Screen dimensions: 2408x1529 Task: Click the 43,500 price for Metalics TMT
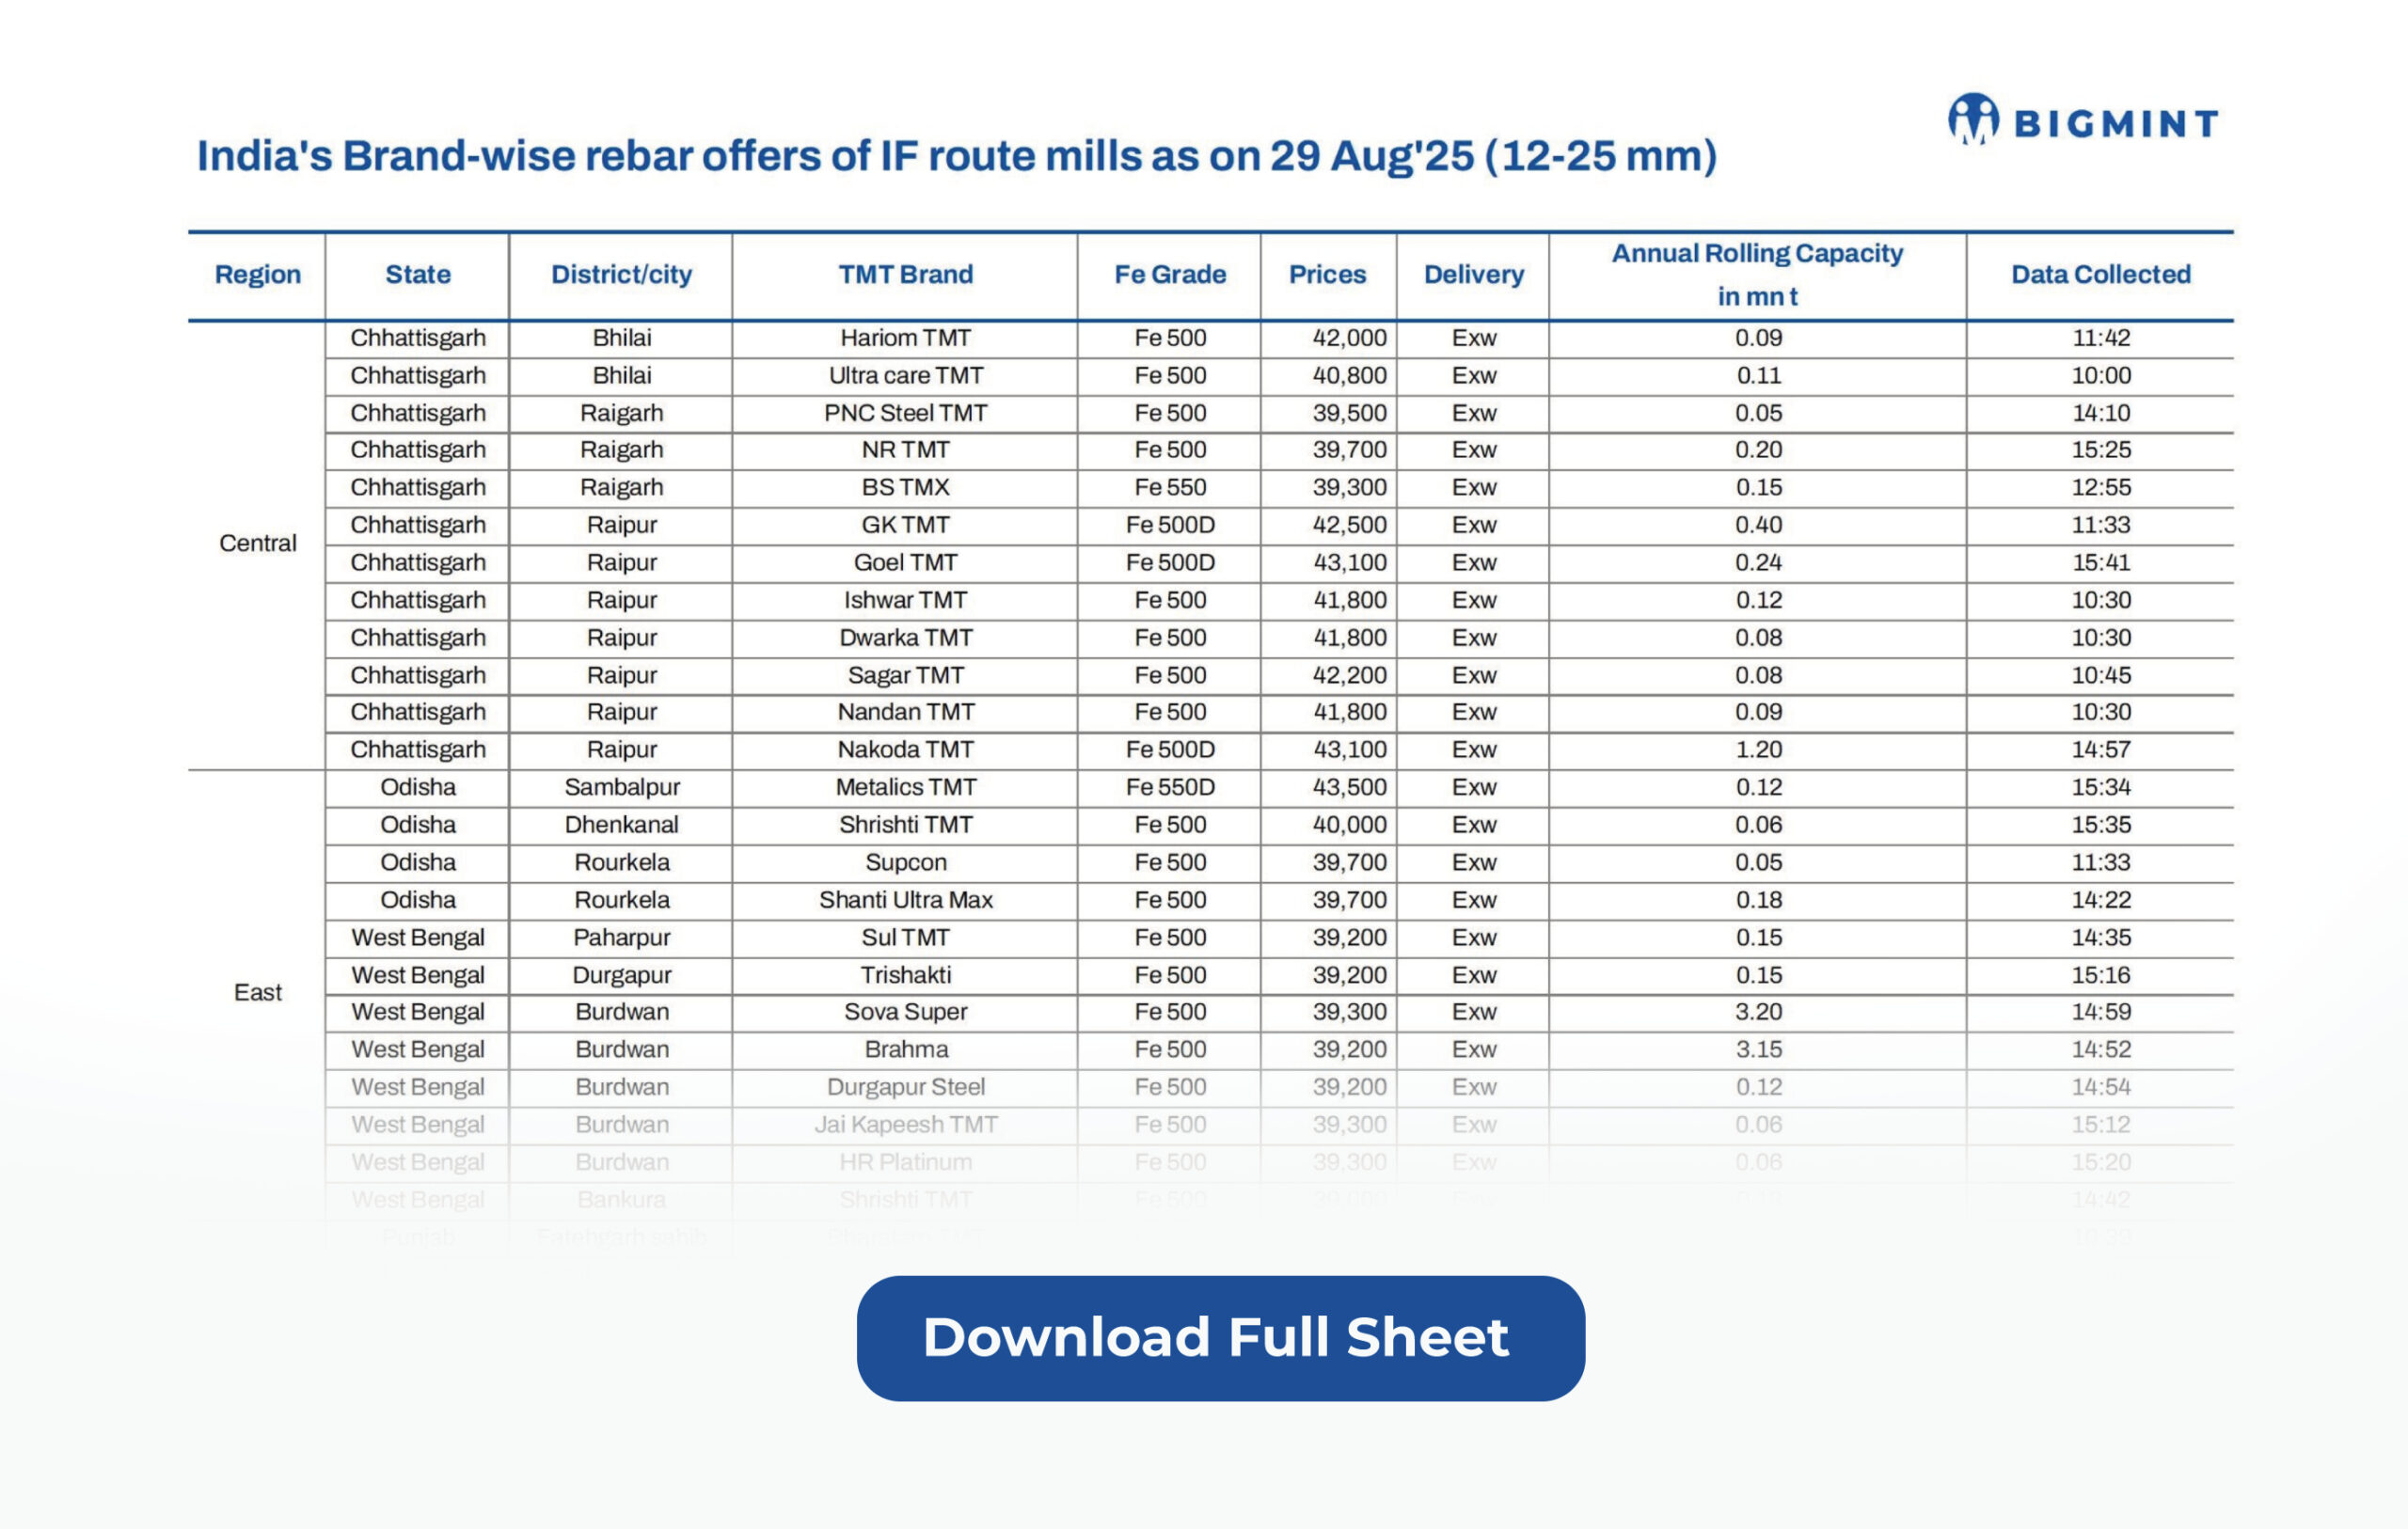point(1348,788)
